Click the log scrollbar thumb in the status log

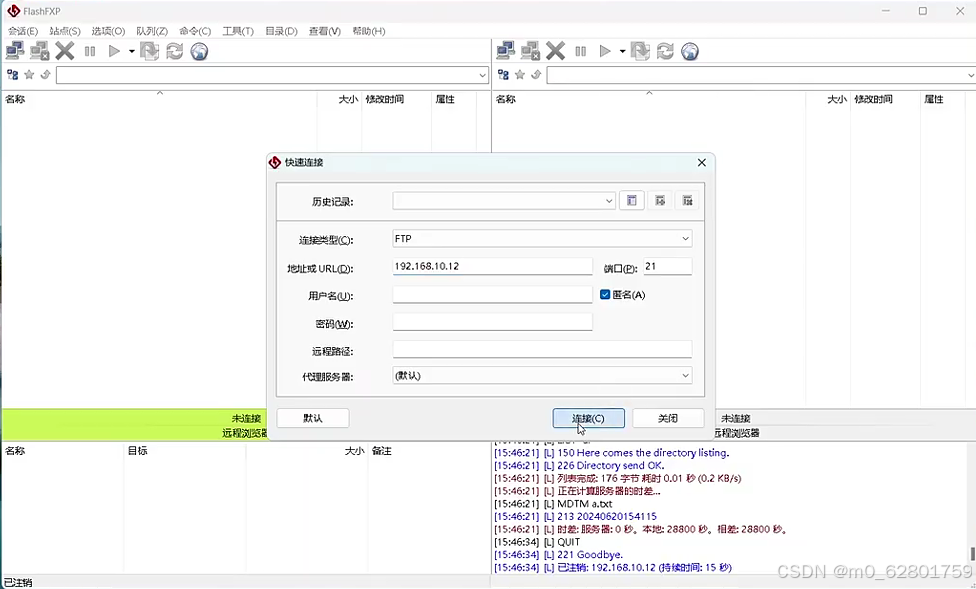(x=972, y=554)
